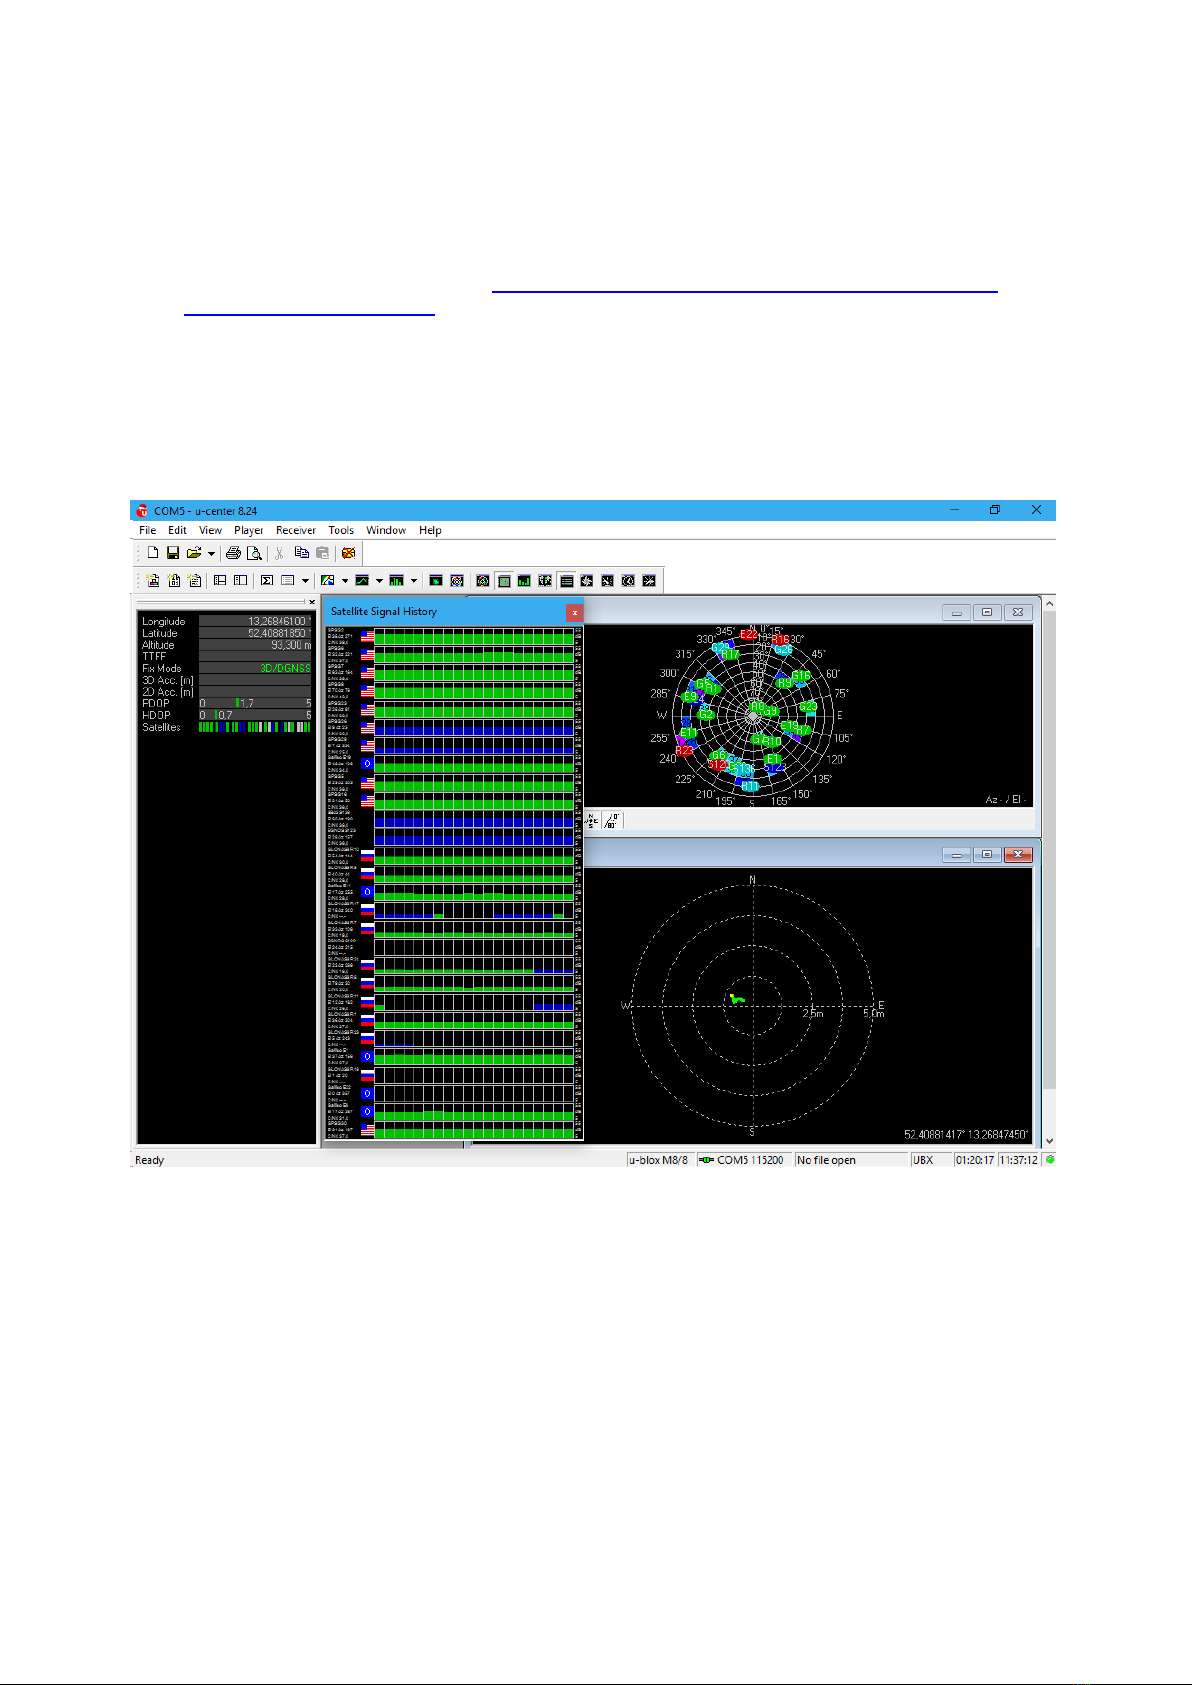Click the scrollbar down arrow
The image size is (1192, 1685).
1049,1140
